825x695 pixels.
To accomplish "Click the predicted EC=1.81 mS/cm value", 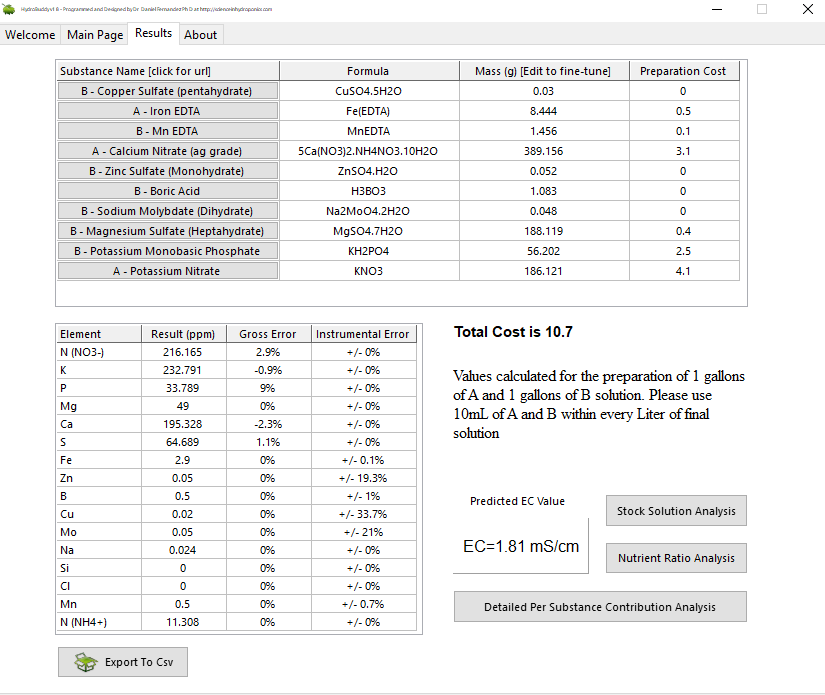I will point(521,546).
